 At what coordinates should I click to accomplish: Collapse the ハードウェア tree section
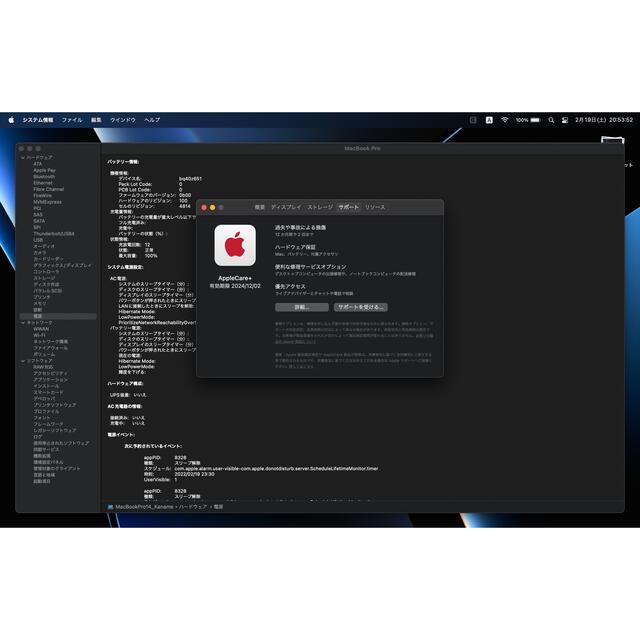tap(23, 158)
